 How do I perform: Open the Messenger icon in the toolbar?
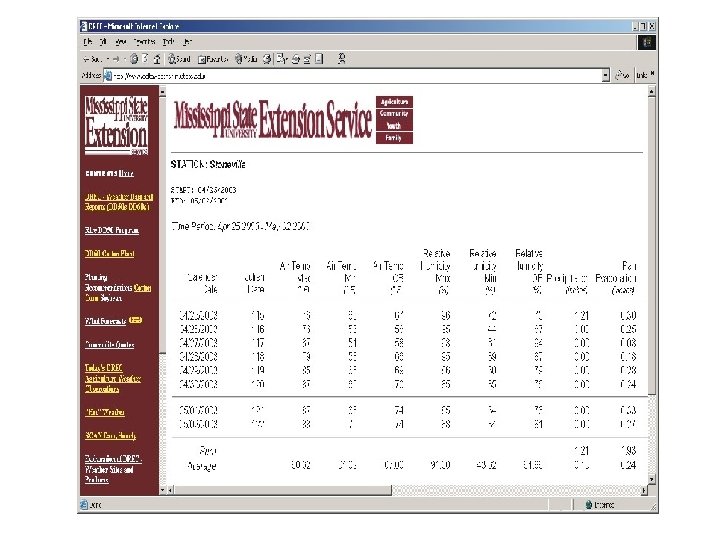[x=341, y=58]
